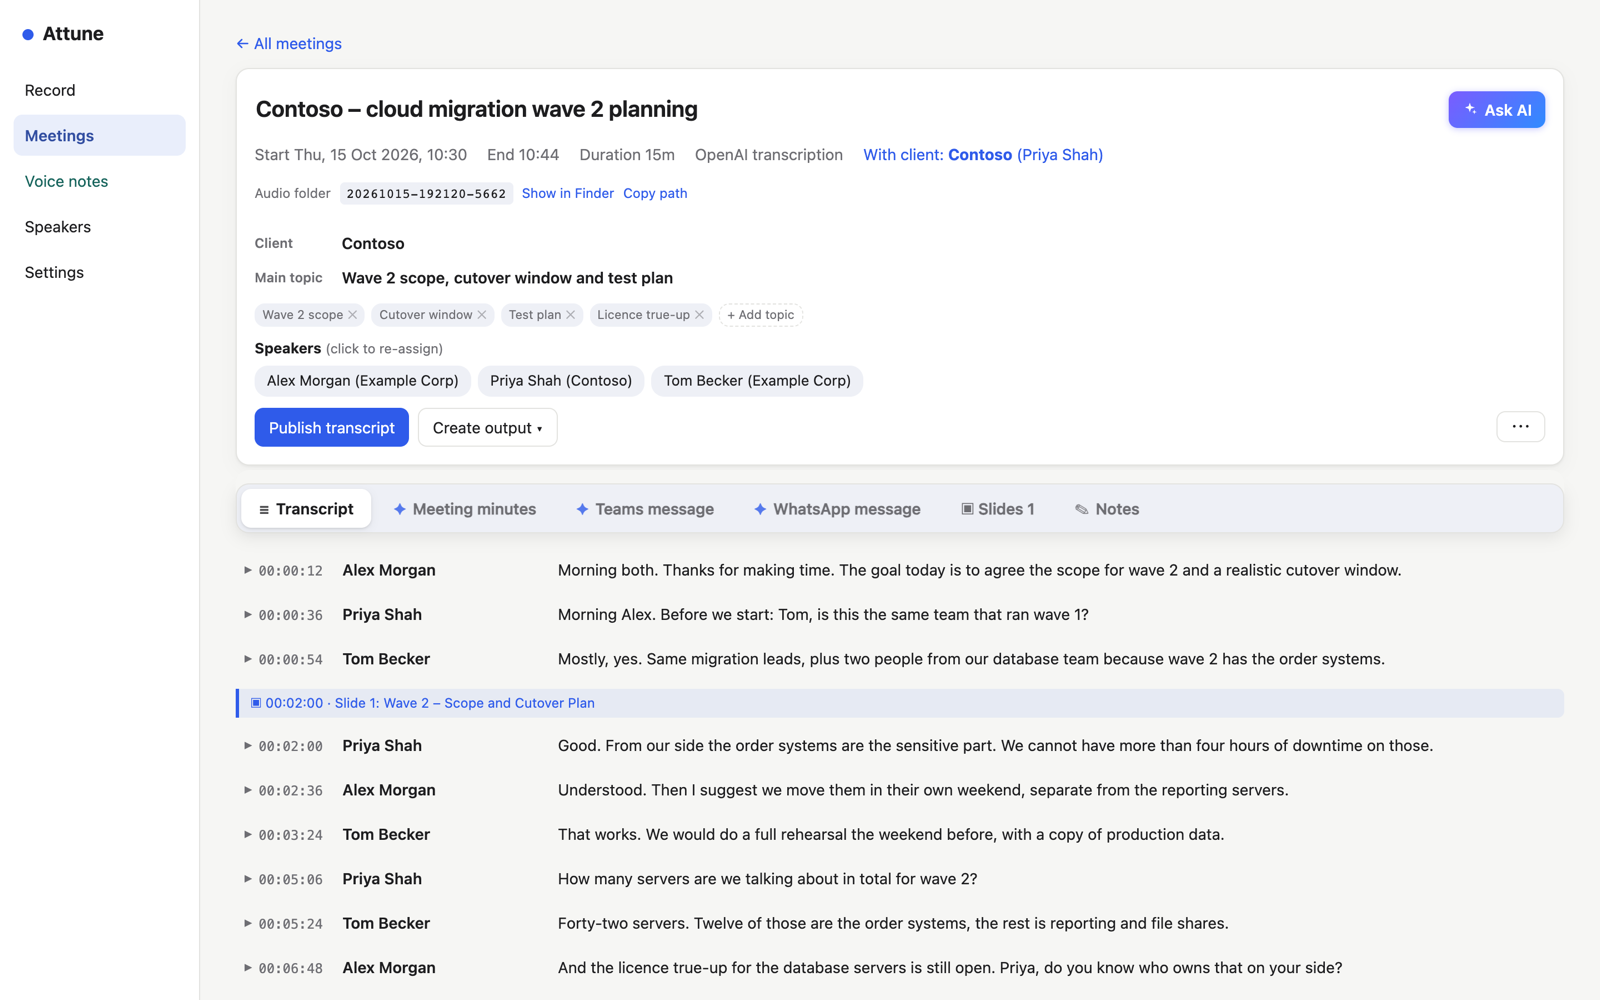Play transcript segment at 00:06:48
The height and width of the screenshot is (1000, 1600).
point(247,968)
